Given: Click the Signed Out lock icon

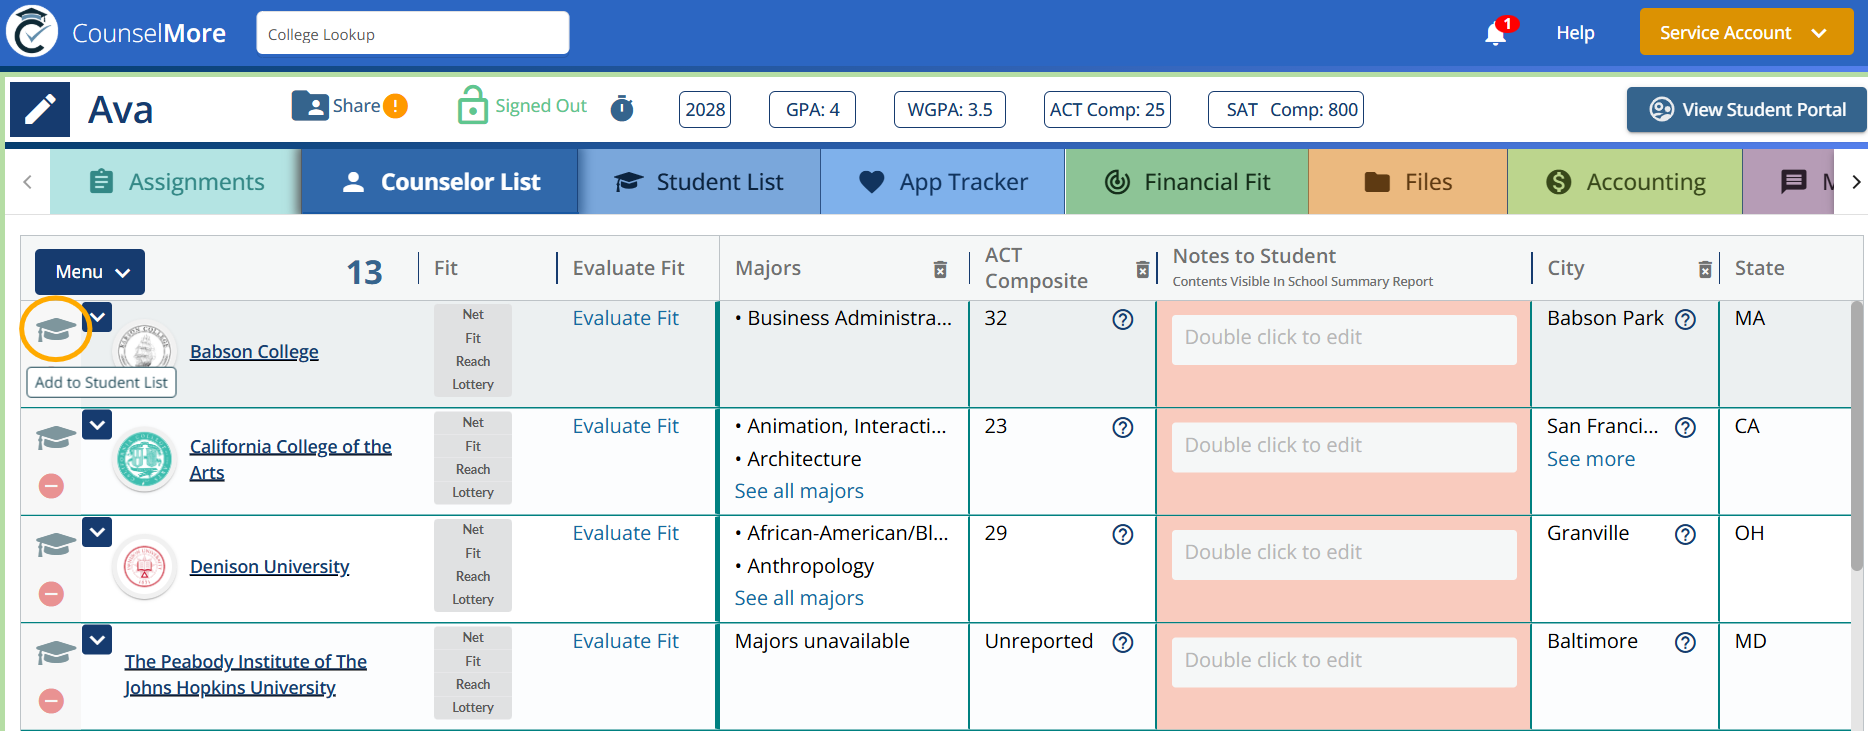Looking at the screenshot, I should tap(472, 105).
